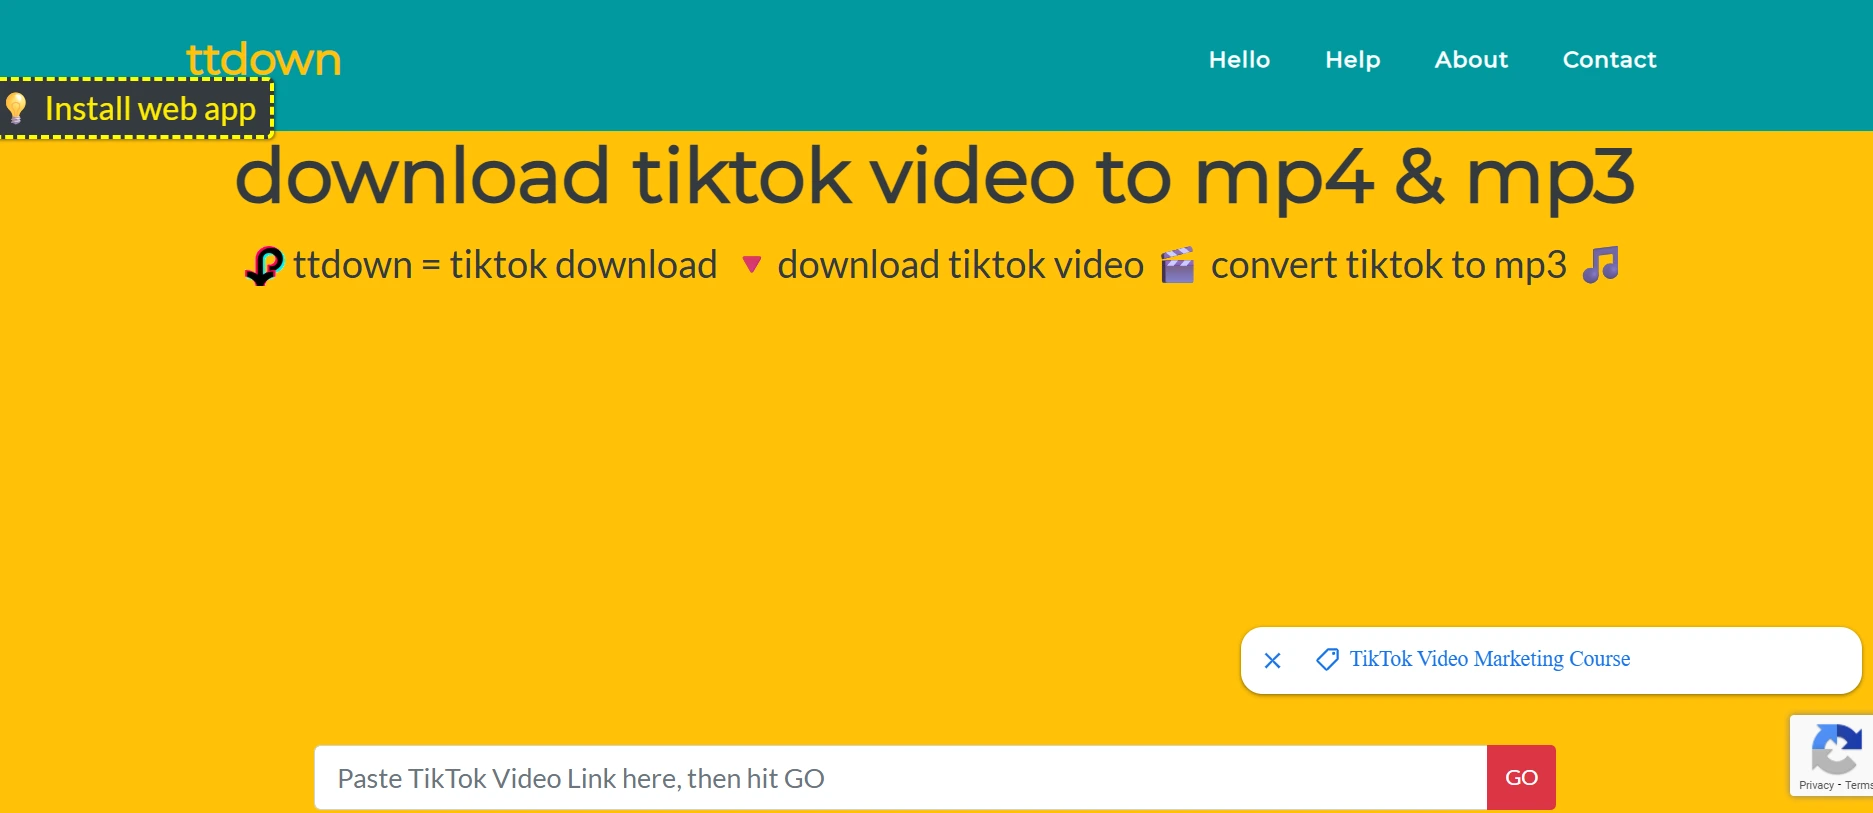Click the TikTok download arrow icon before ttdown

click(x=264, y=266)
